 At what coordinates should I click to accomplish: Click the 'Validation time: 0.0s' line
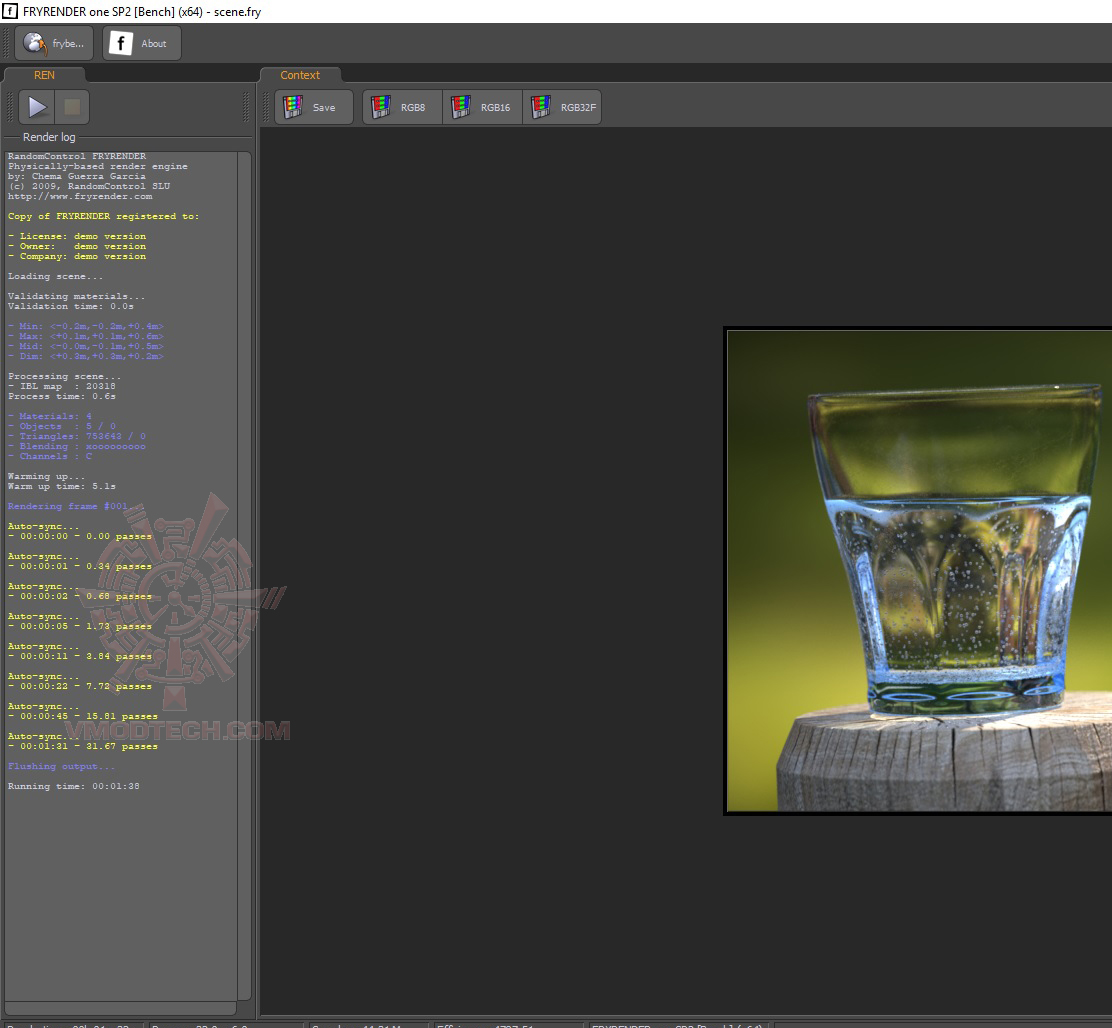click(x=71, y=306)
